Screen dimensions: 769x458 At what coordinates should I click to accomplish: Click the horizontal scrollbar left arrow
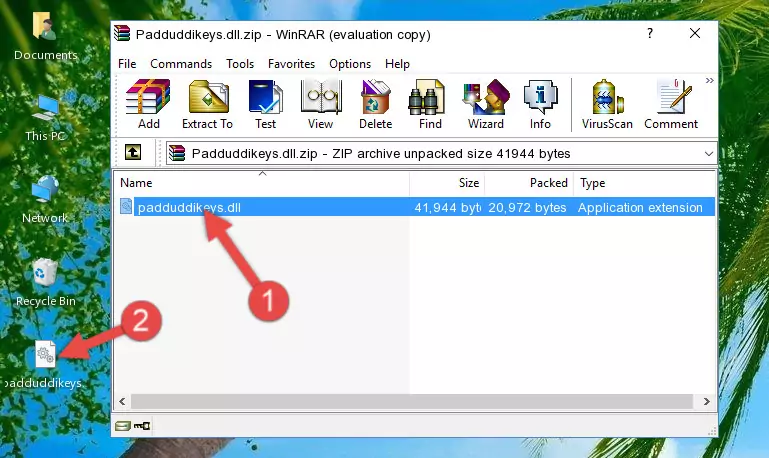tap(123, 402)
